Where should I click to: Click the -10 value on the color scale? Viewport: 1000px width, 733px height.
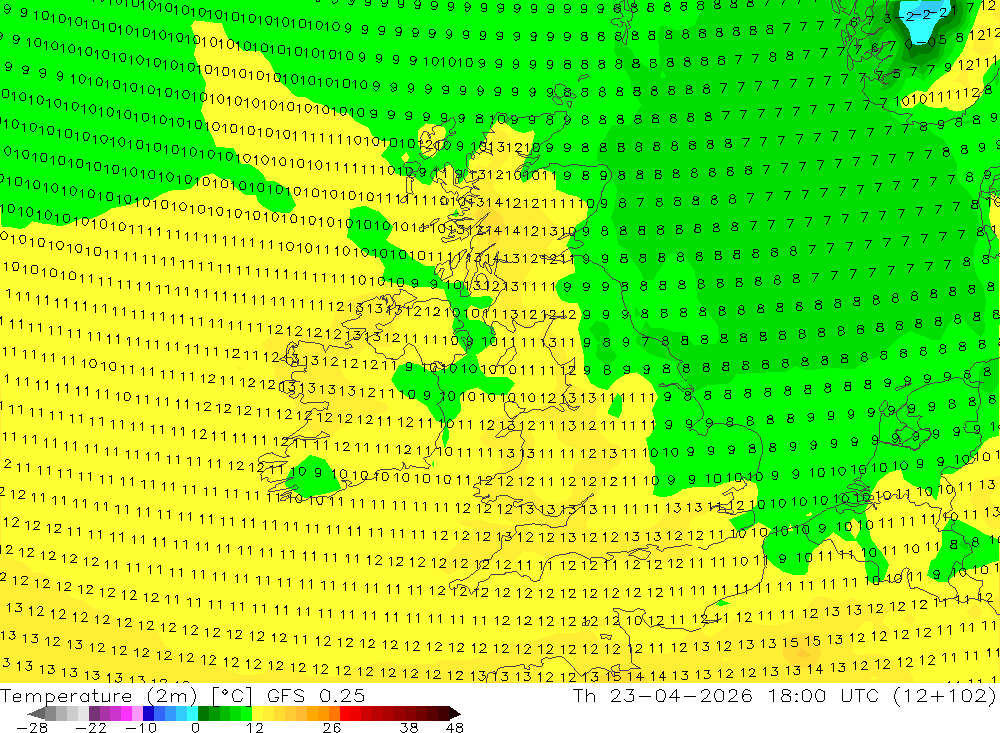point(141,727)
